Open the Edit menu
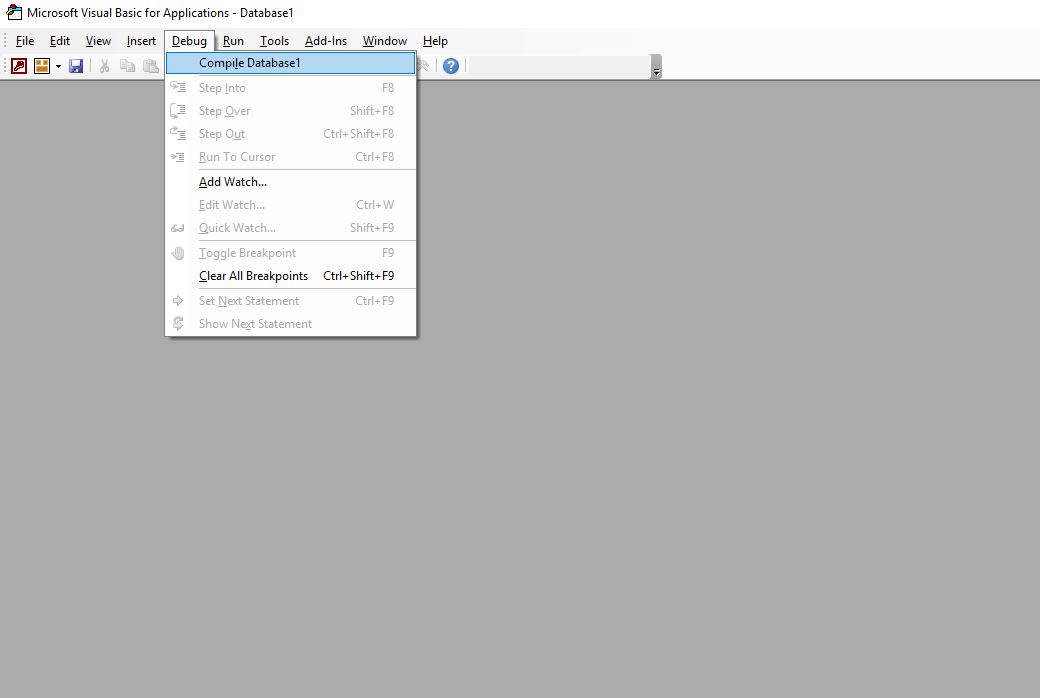Viewport: 1040px width, 698px height. [x=60, y=41]
